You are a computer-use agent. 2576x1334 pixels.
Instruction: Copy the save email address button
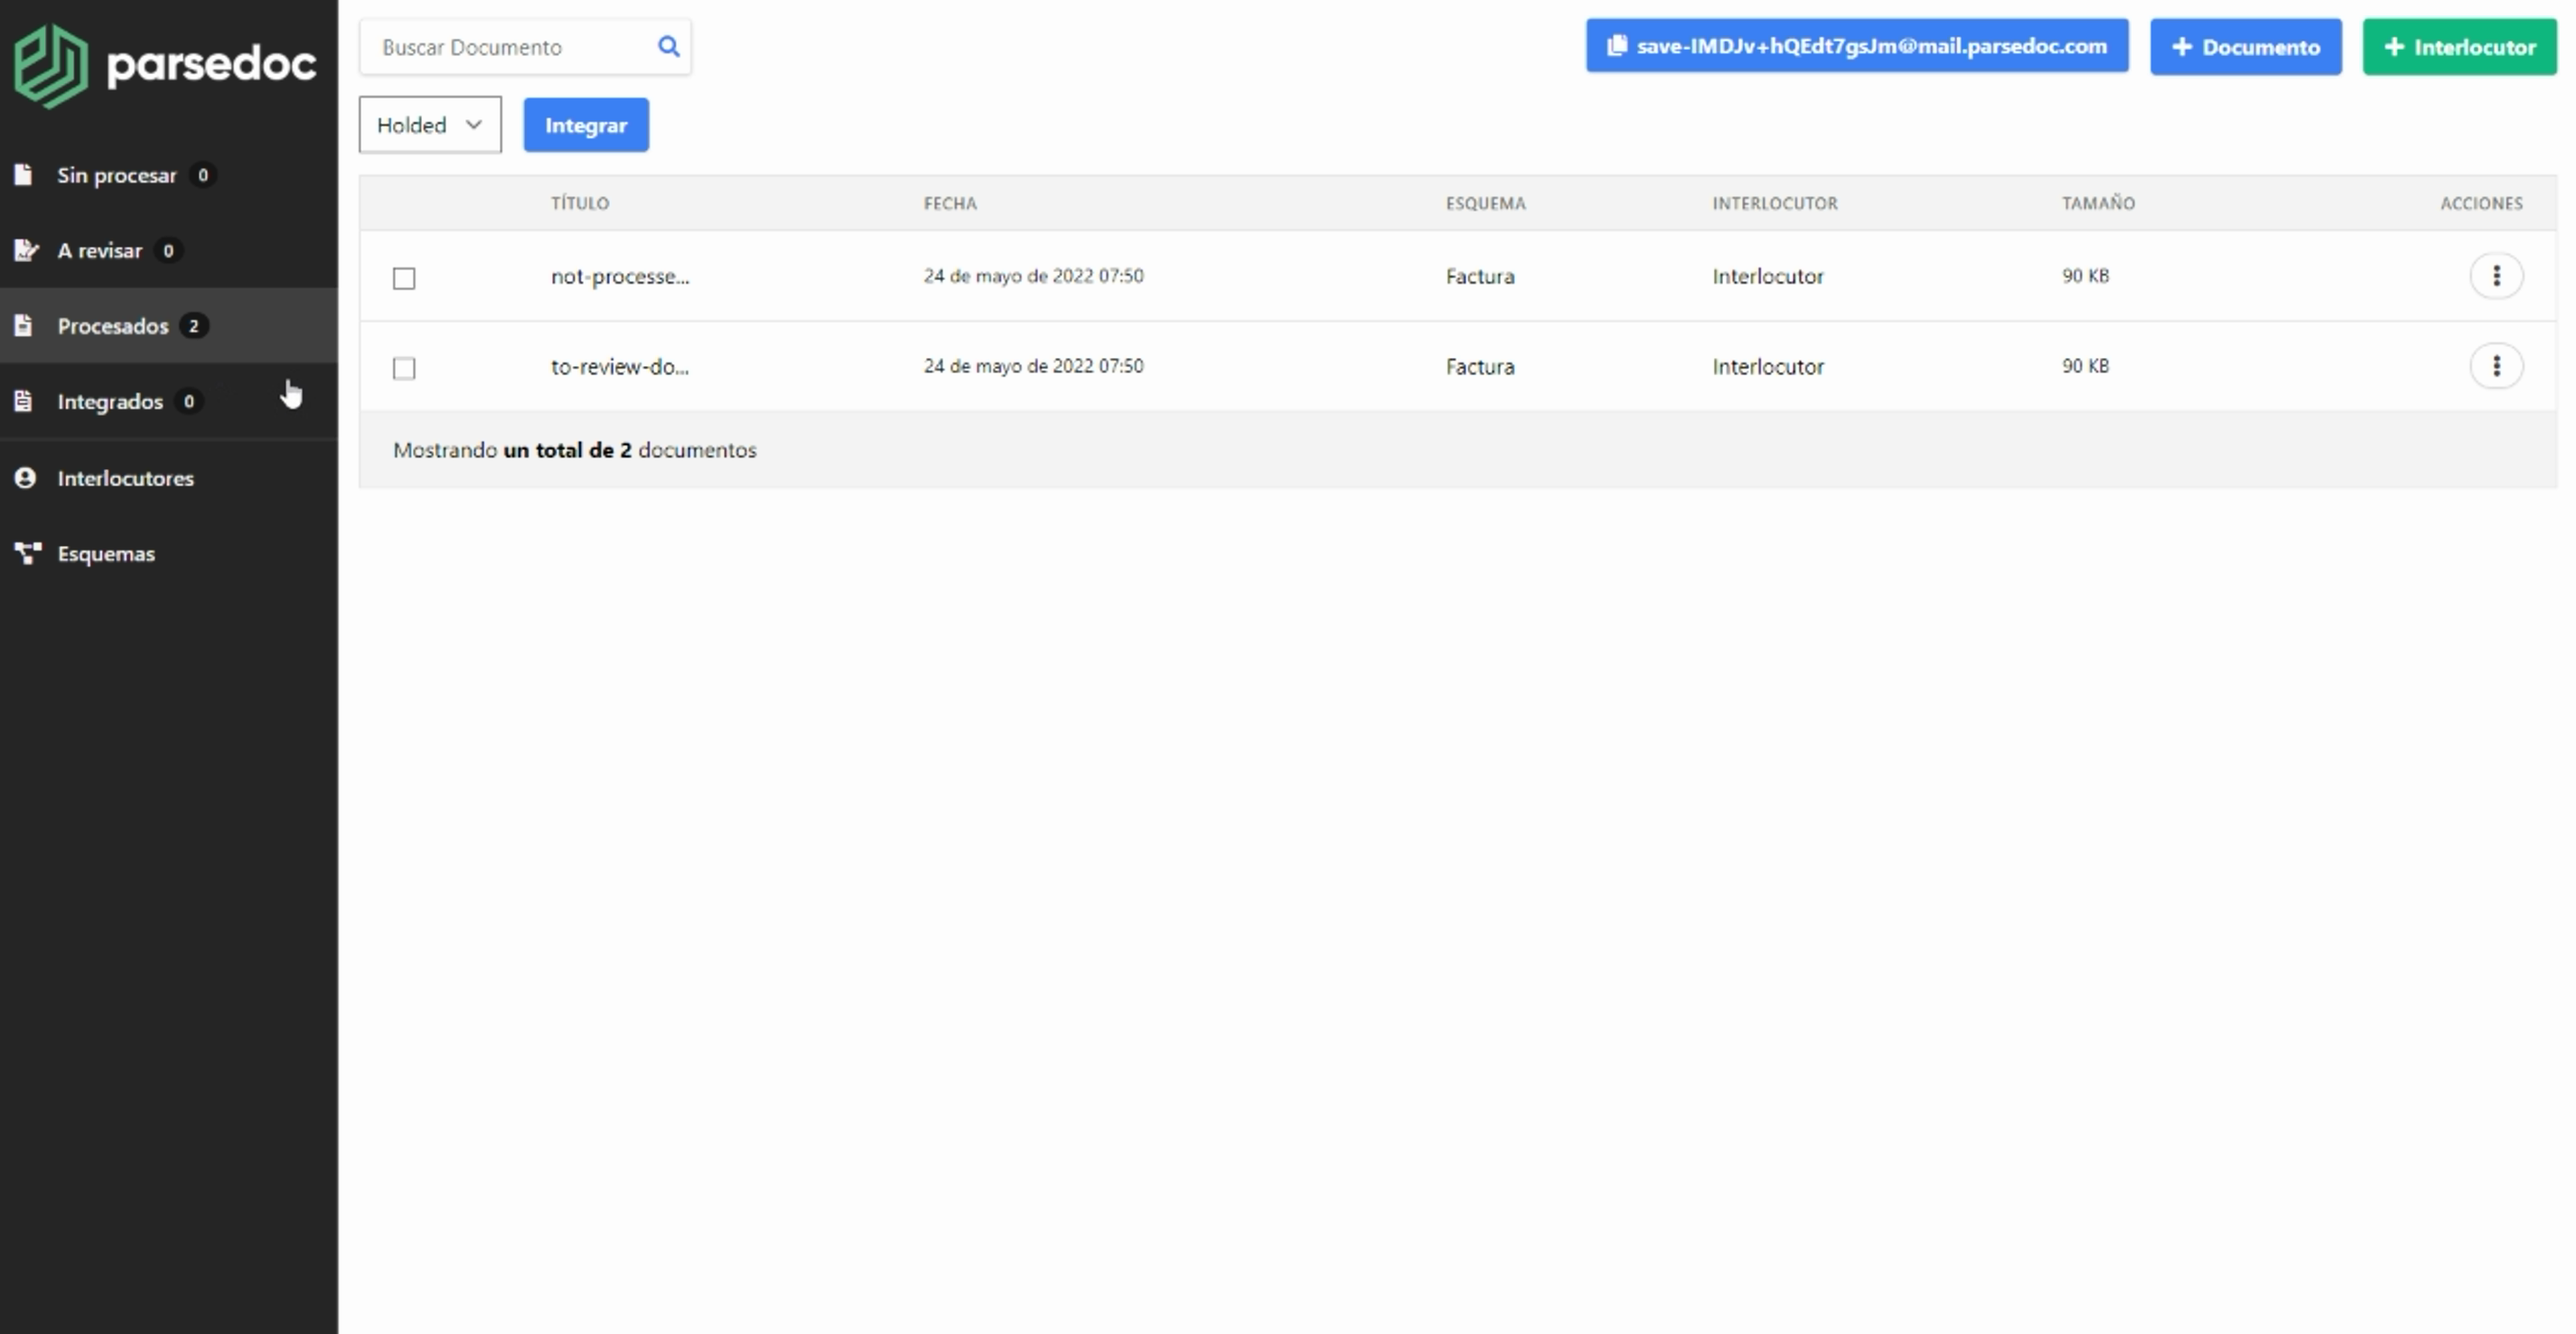pyautogui.click(x=1856, y=46)
